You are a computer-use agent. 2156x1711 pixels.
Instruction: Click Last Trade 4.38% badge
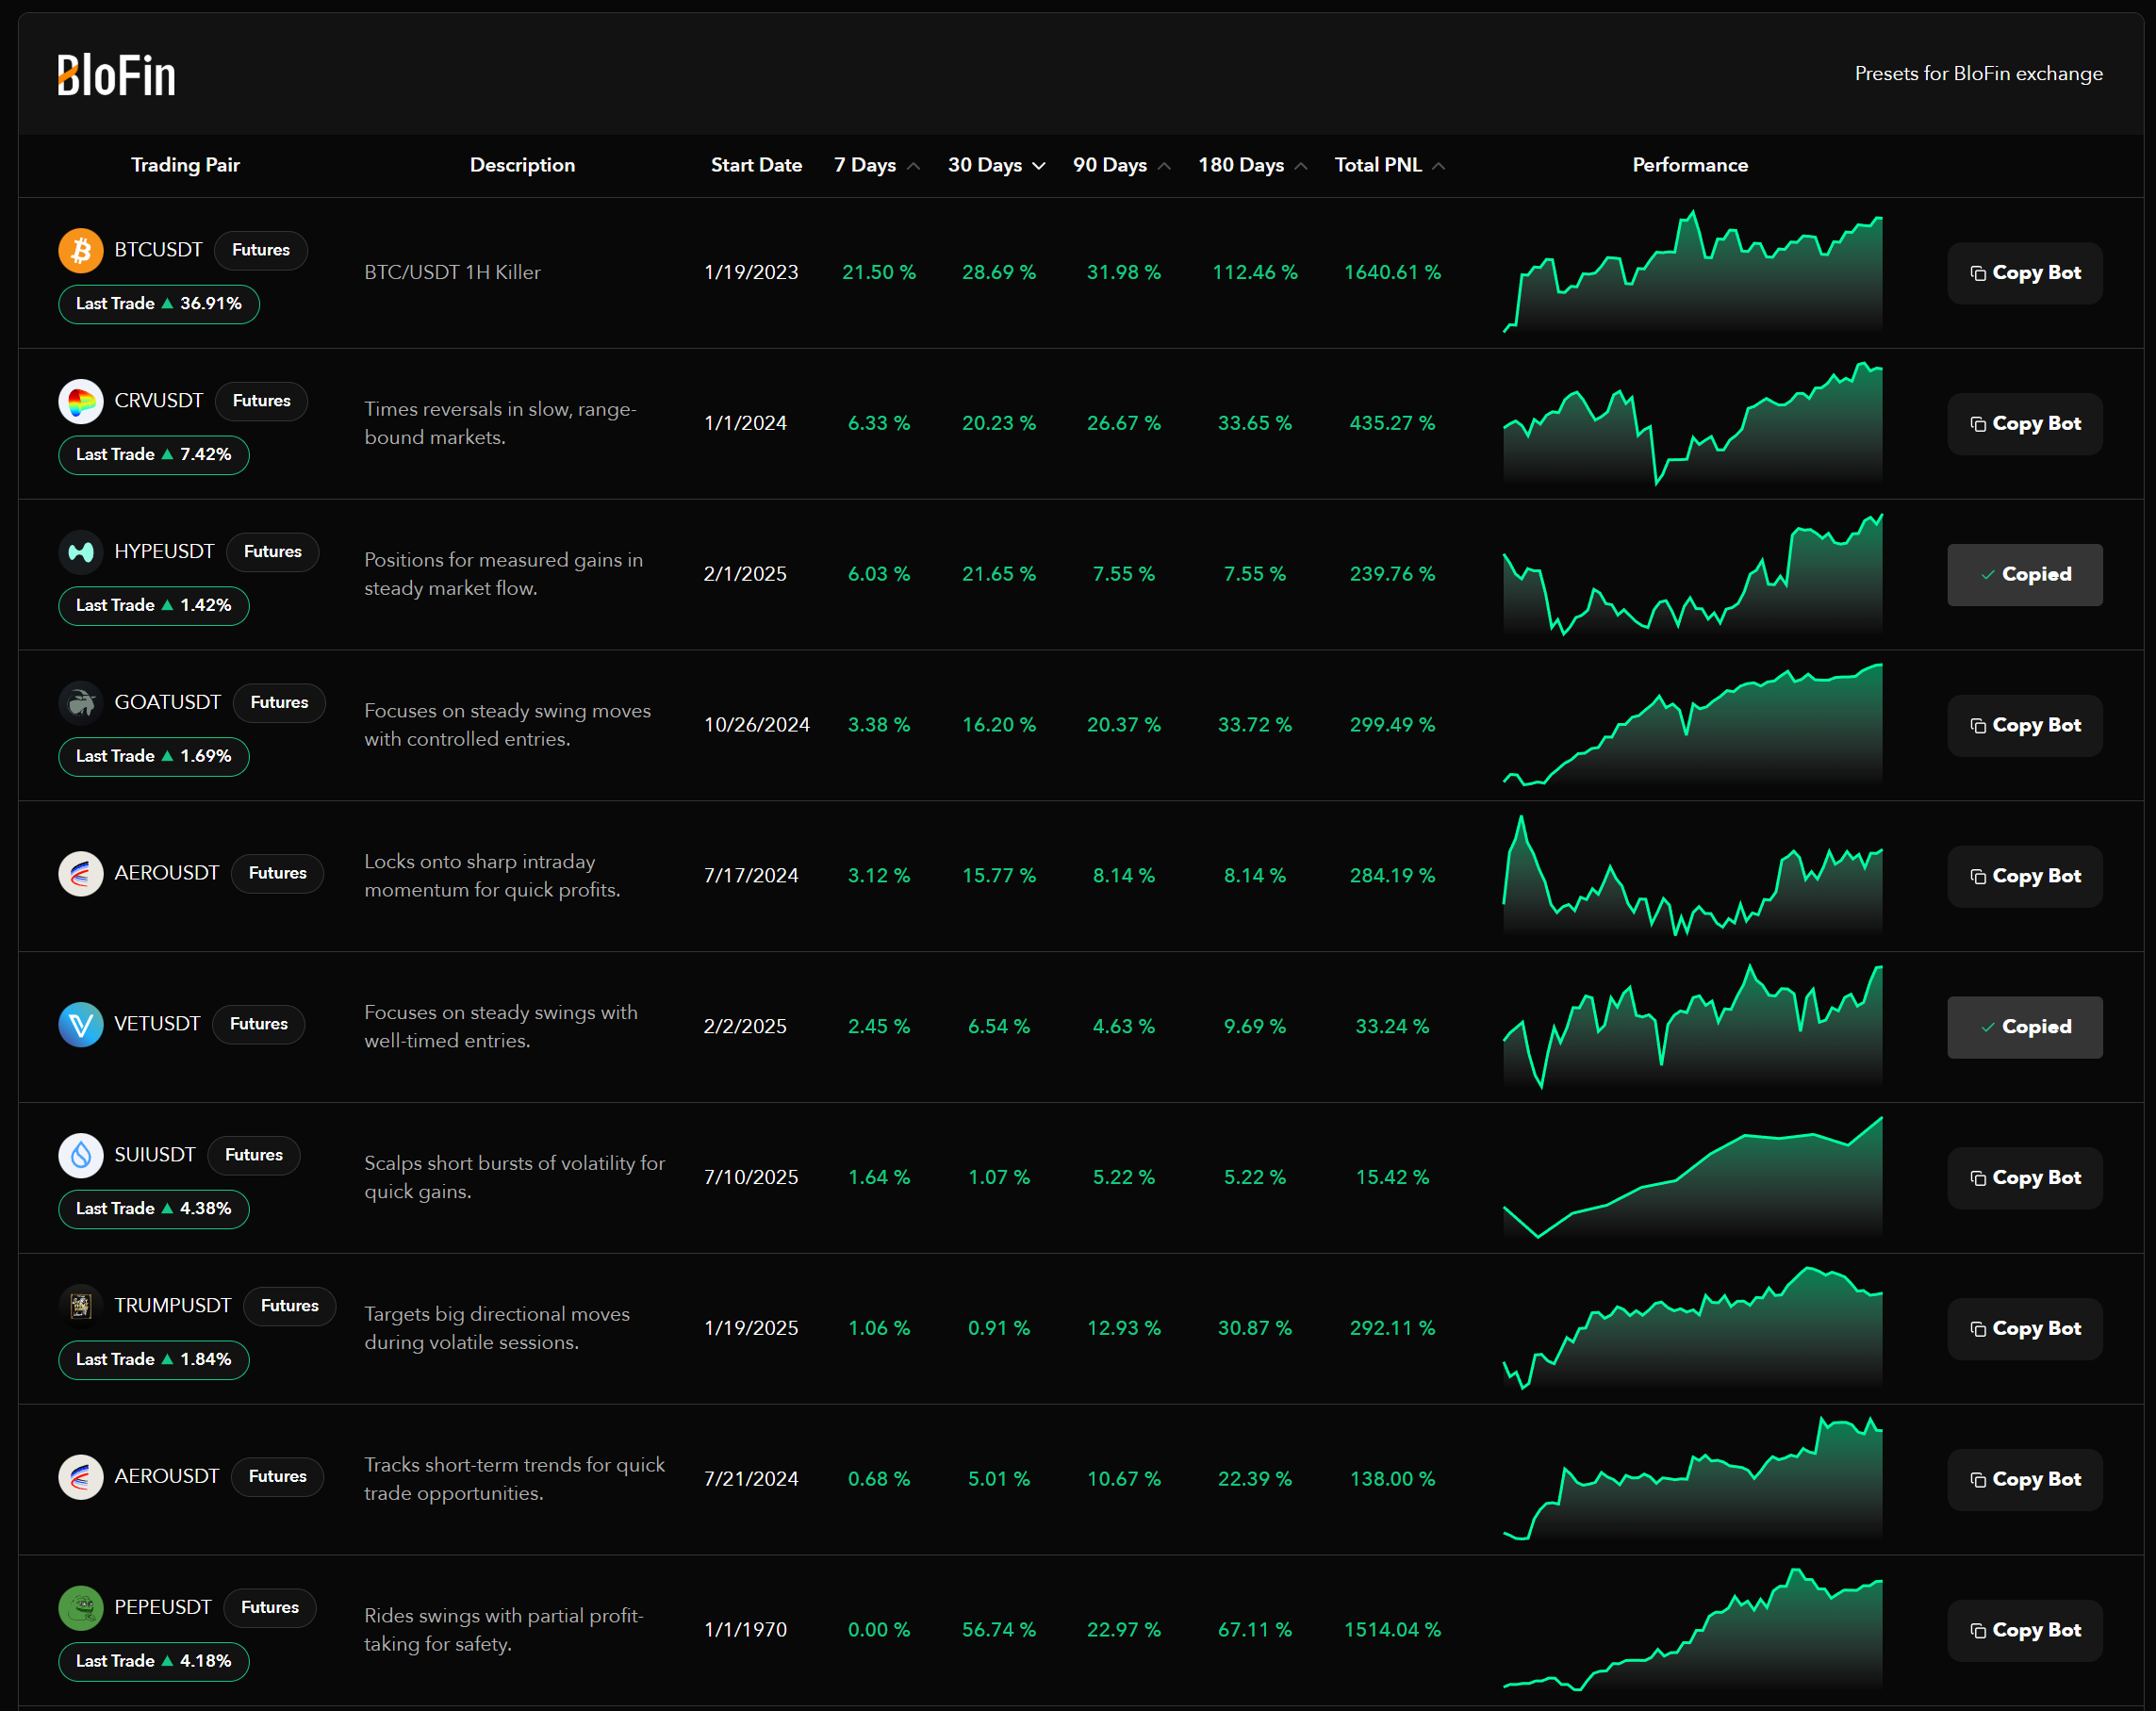(154, 1210)
